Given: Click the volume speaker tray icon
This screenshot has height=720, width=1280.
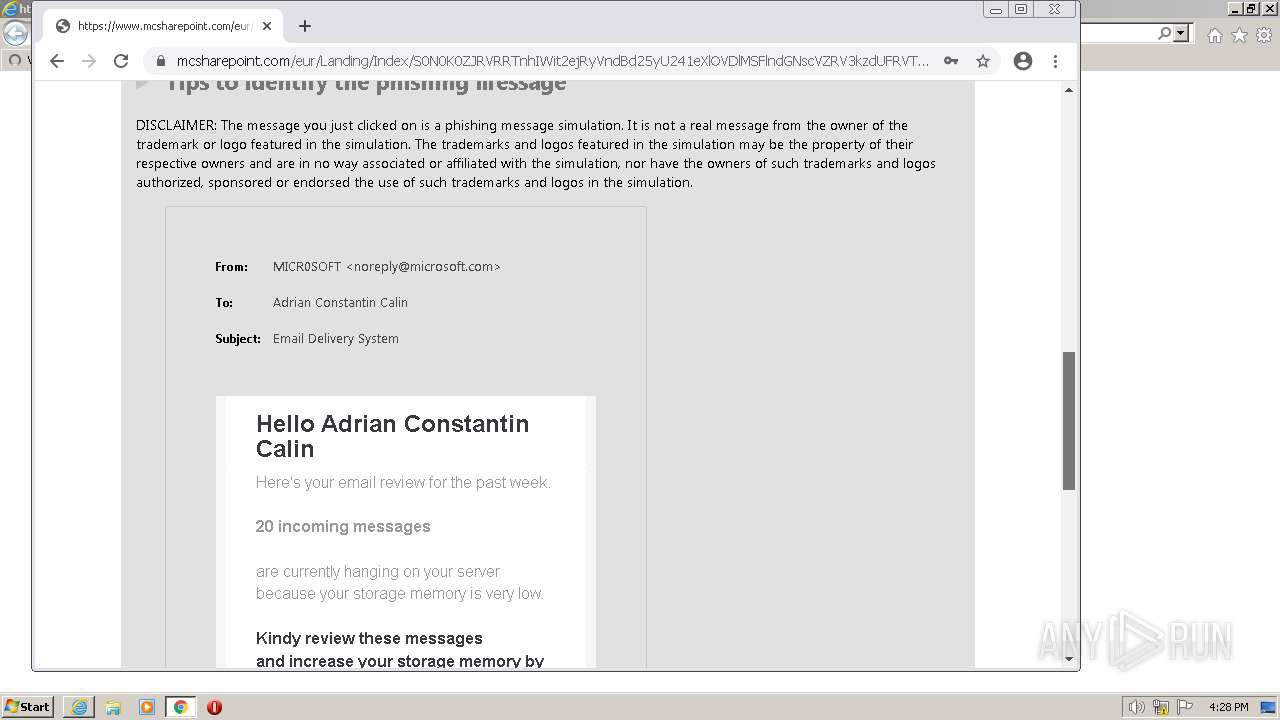Looking at the screenshot, I should coord(1137,707).
